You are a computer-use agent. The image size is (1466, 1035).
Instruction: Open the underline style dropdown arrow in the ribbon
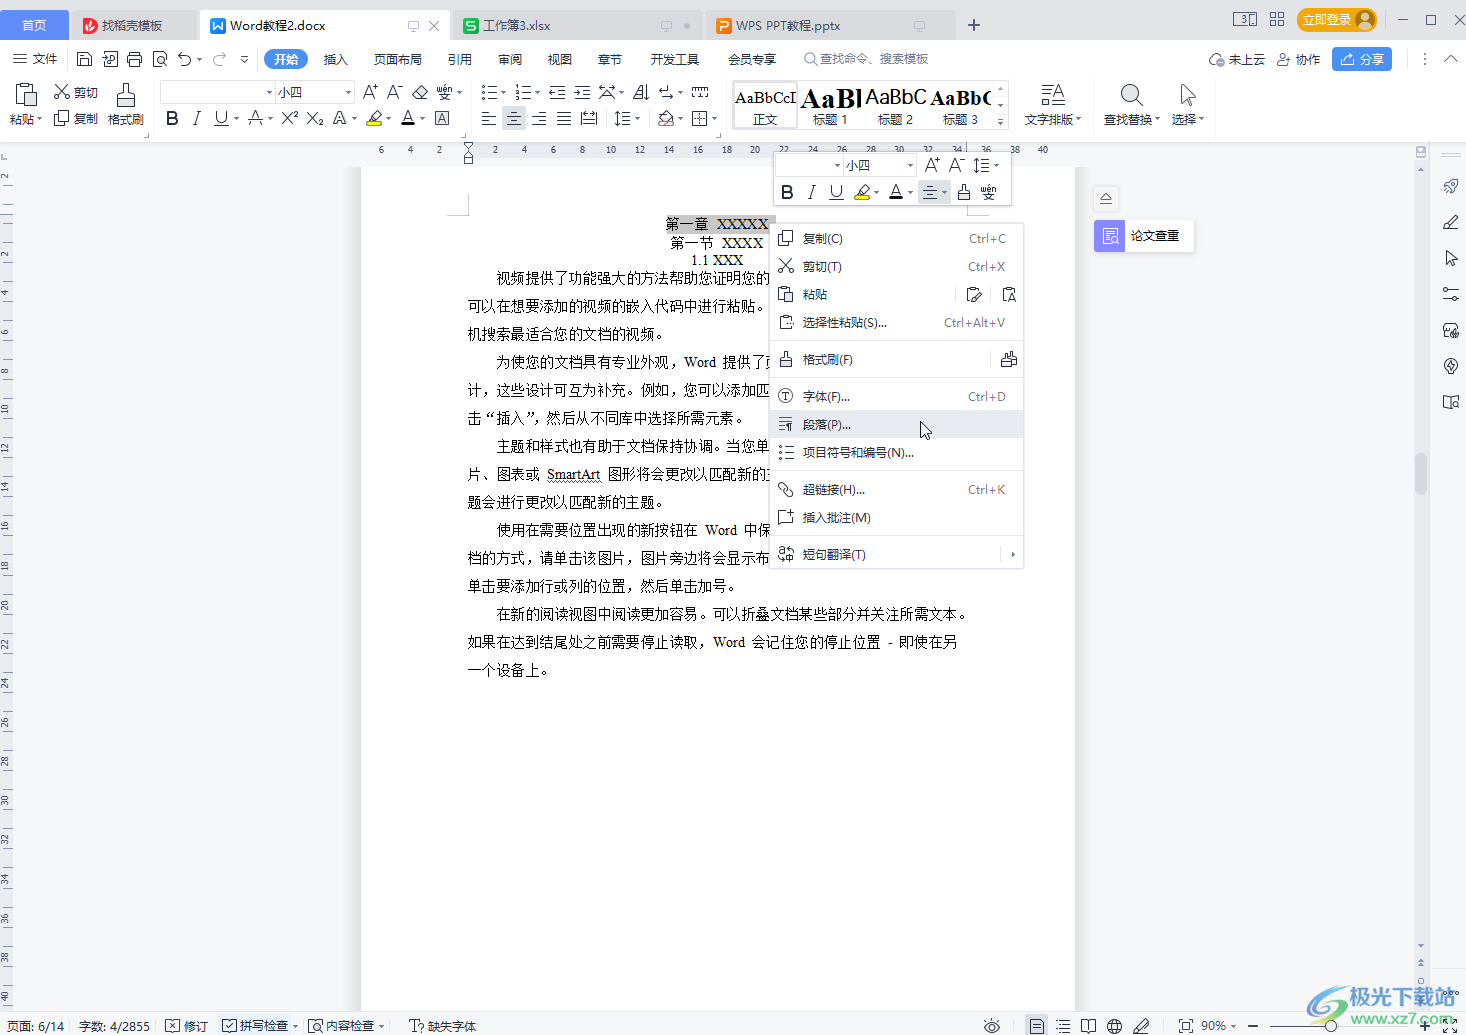pos(236,118)
